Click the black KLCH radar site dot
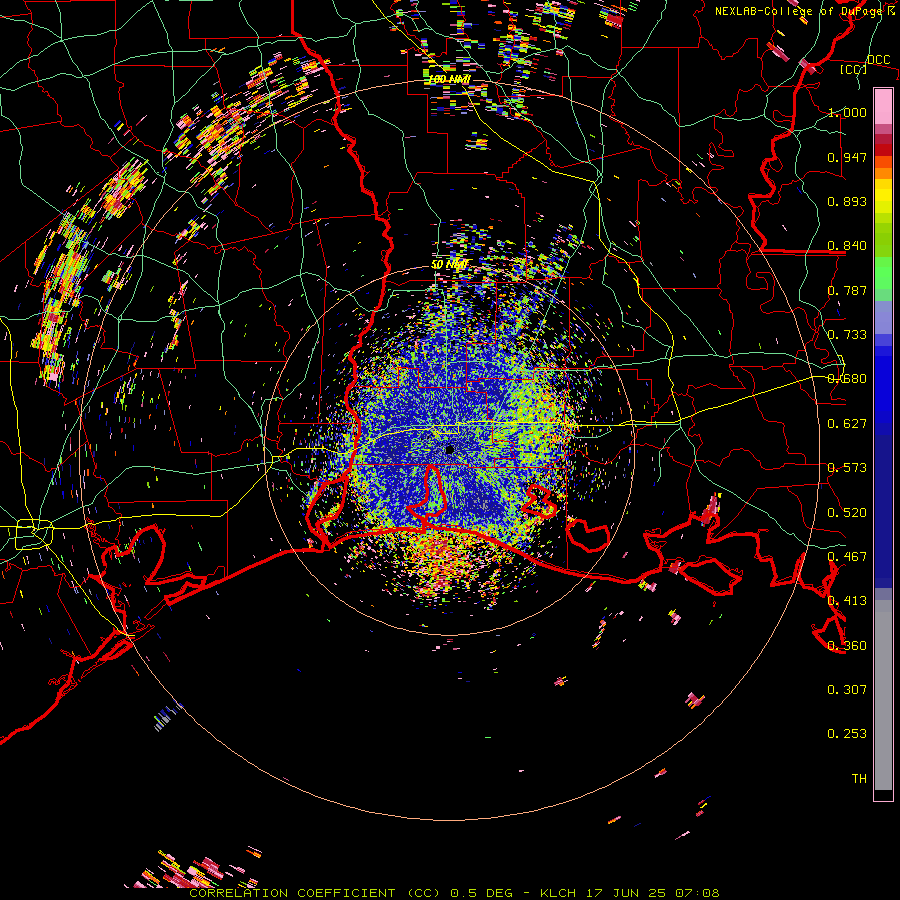The height and width of the screenshot is (900, 900). click(x=449, y=450)
